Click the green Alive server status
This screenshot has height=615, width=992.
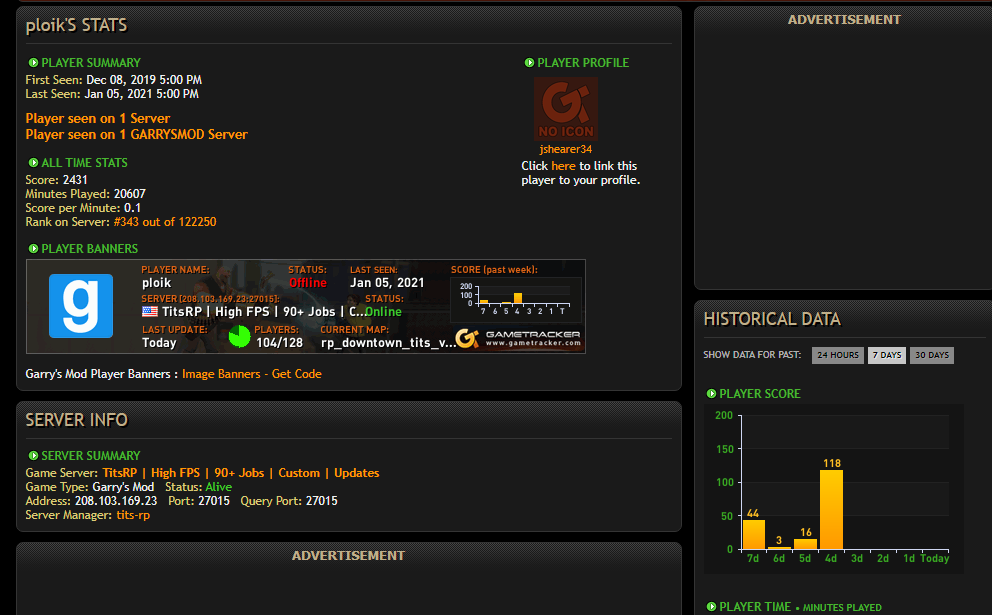click(219, 487)
